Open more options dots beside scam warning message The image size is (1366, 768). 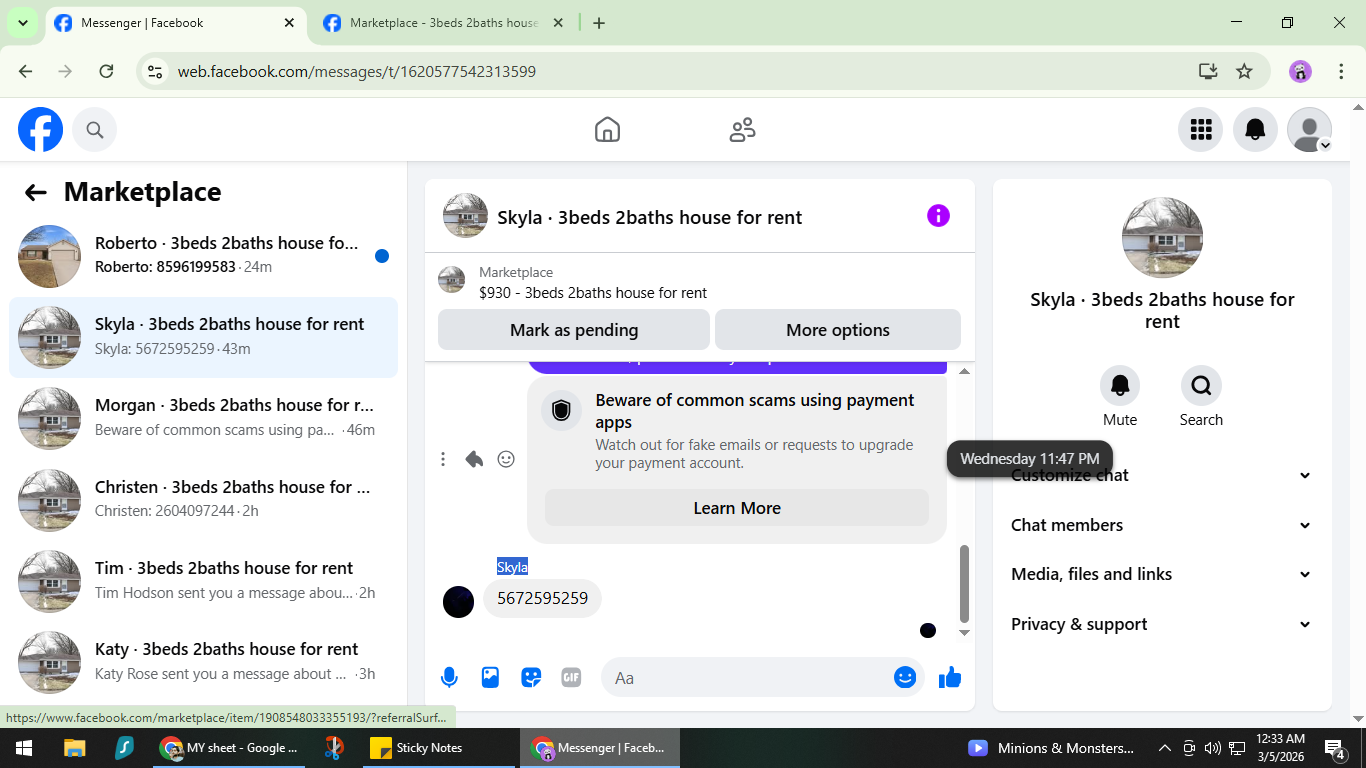click(x=443, y=459)
